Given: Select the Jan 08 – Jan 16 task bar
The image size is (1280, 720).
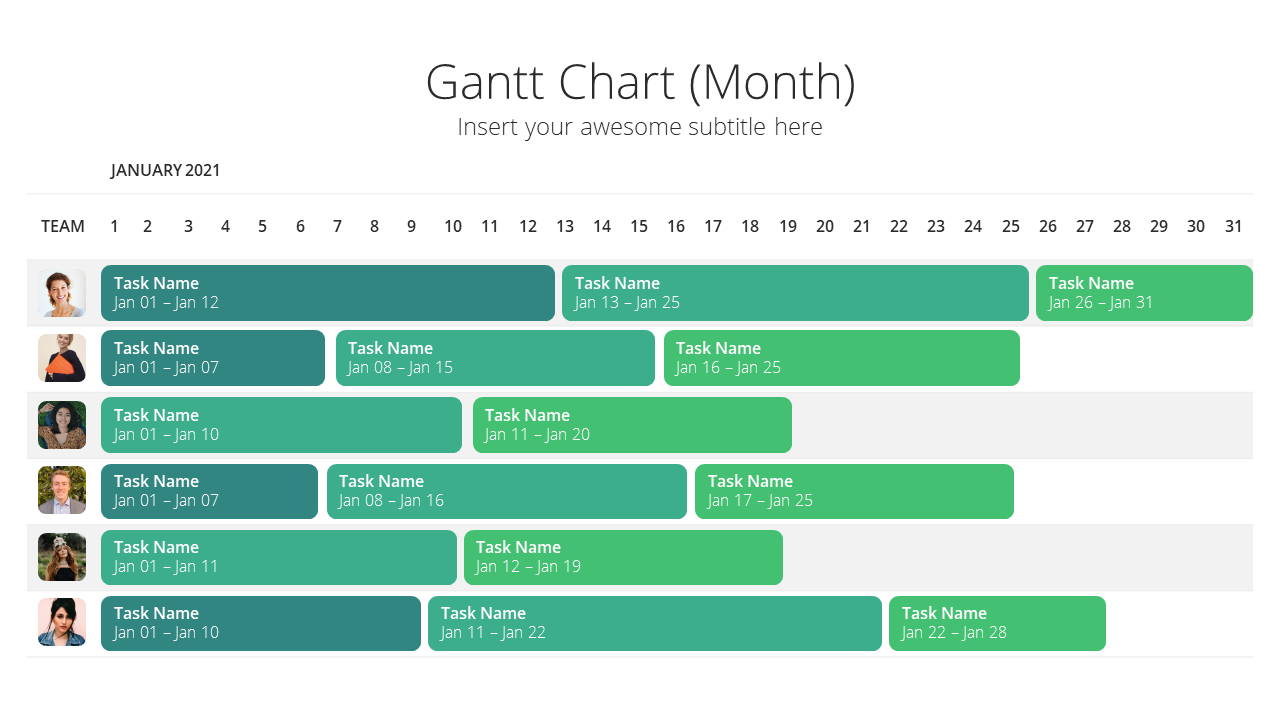Looking at the screenshot, I should 507,491.
